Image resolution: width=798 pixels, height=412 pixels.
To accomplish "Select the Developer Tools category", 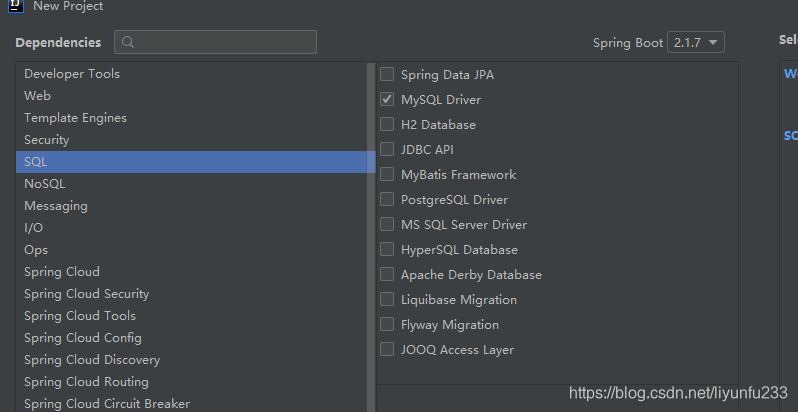I will point(191,74).
